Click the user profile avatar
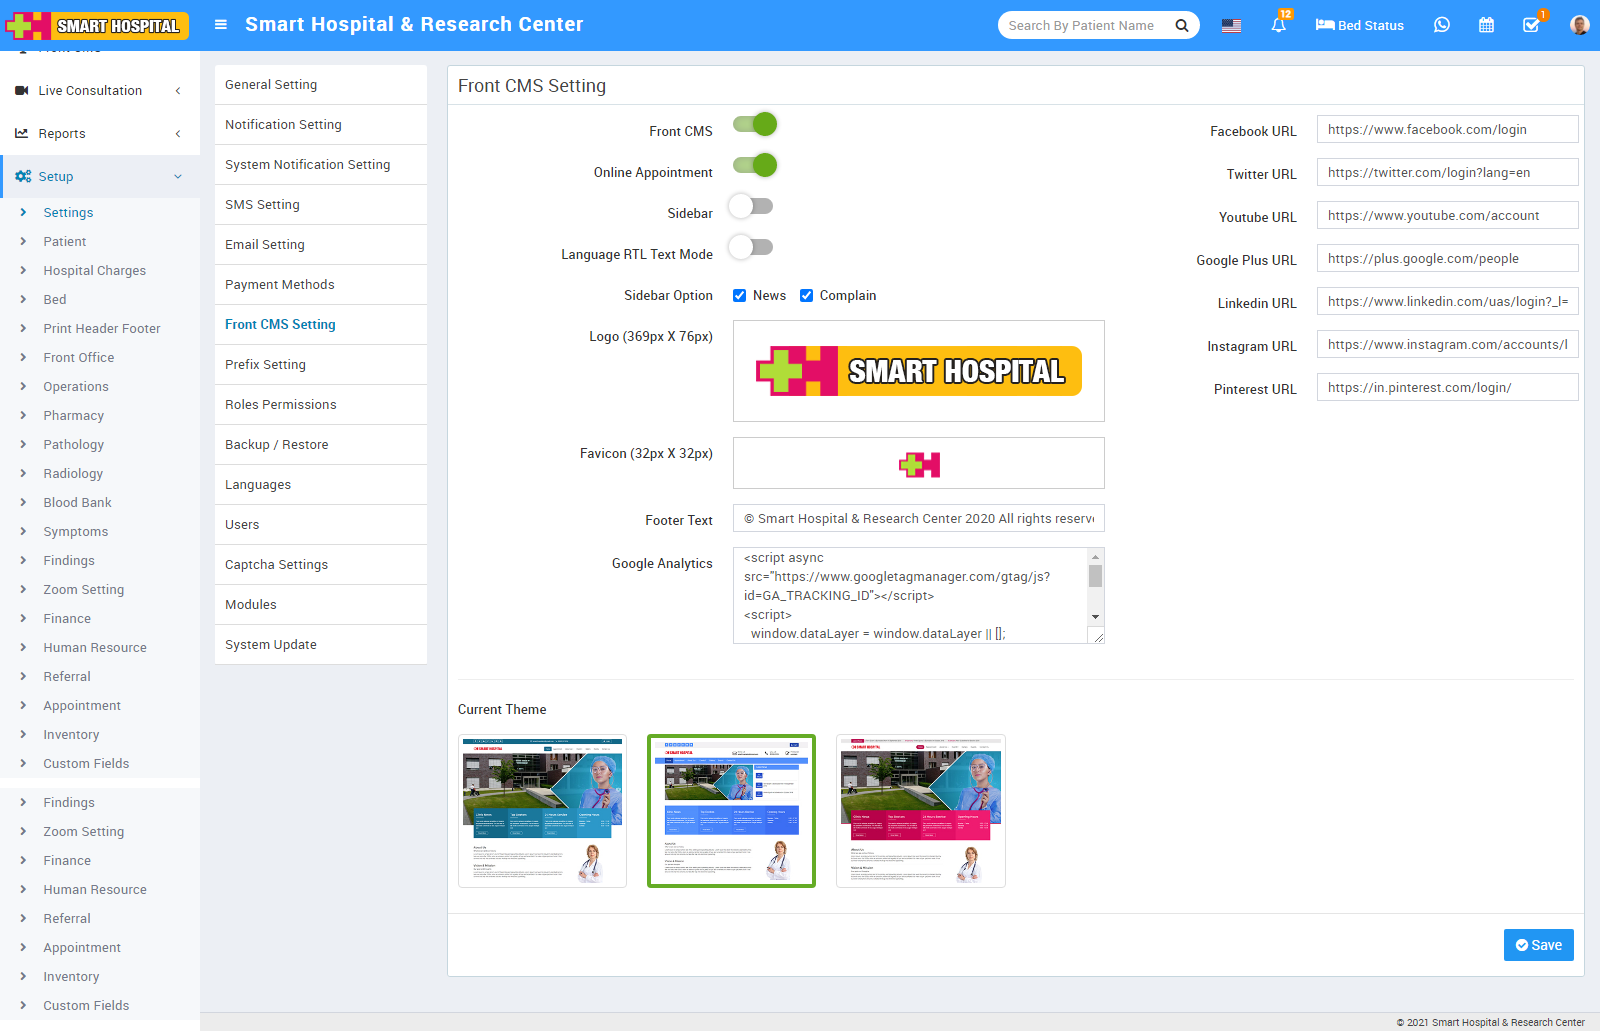Screen dimensions: 1600x1031 (x=1579, y=25)
